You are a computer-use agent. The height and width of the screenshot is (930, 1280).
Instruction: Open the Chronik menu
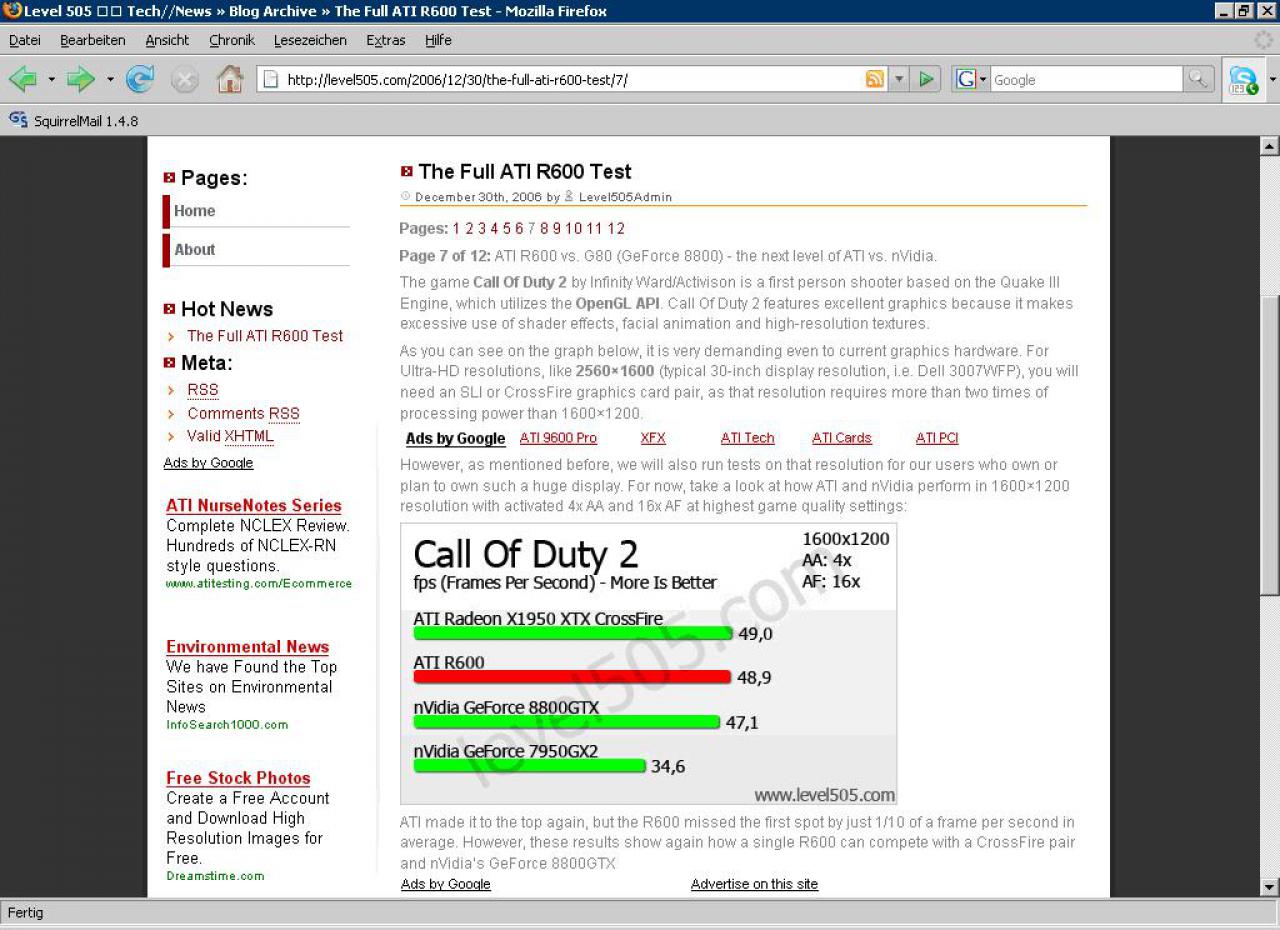232,40
